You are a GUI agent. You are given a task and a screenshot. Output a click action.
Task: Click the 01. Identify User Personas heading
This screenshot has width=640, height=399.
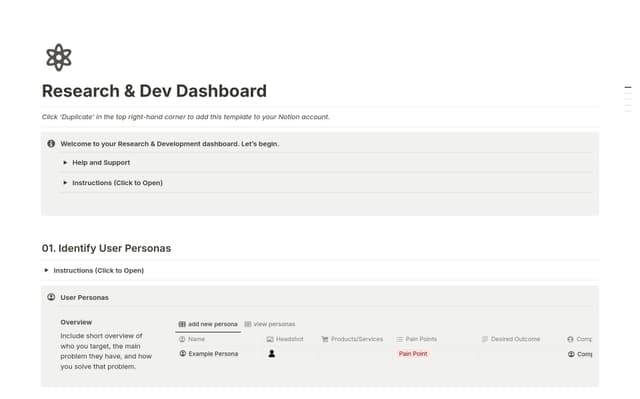click(x=106, y=248)
